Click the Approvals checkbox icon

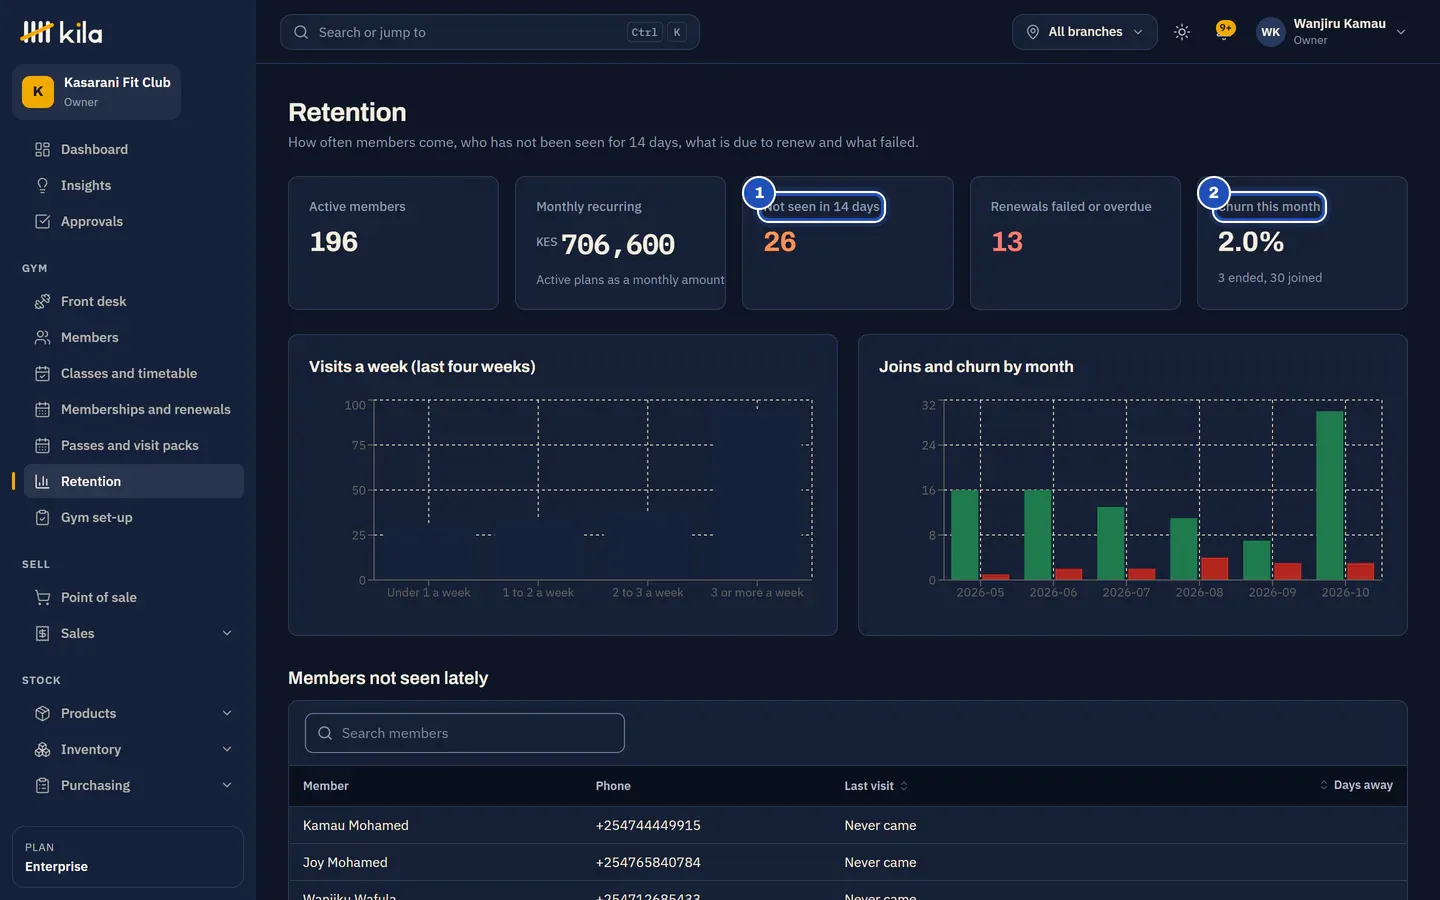pos(42,222)
